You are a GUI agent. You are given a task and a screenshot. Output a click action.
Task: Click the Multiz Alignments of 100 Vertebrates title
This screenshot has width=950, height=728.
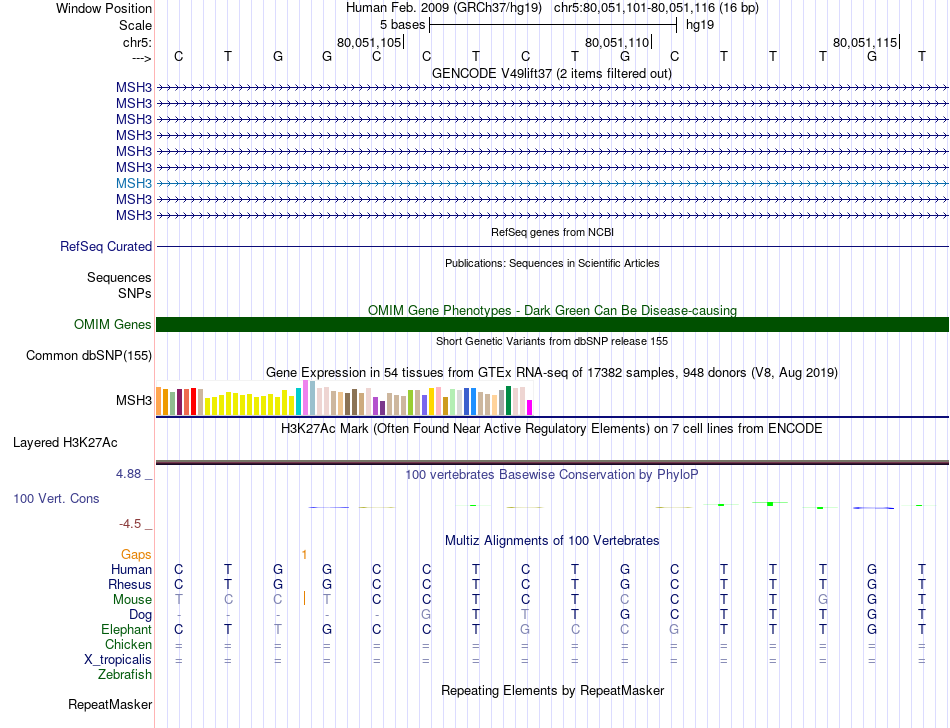552,540
